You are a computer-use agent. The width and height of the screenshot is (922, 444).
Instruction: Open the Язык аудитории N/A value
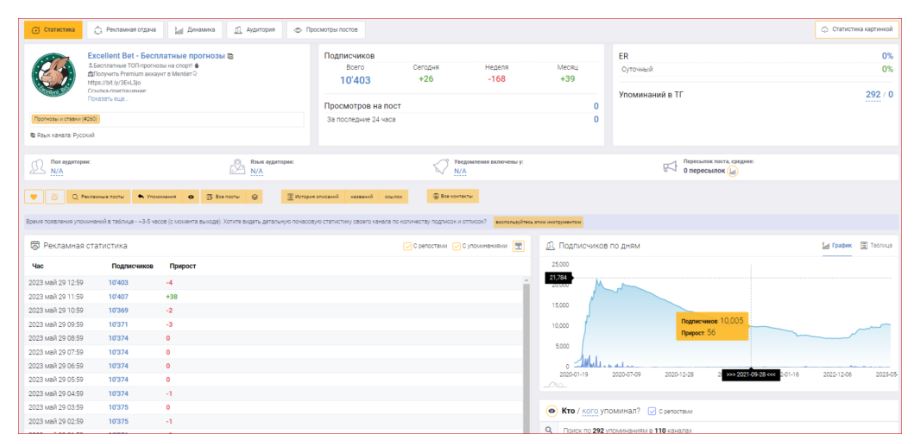pyautogui.click(x=256, y=171)
